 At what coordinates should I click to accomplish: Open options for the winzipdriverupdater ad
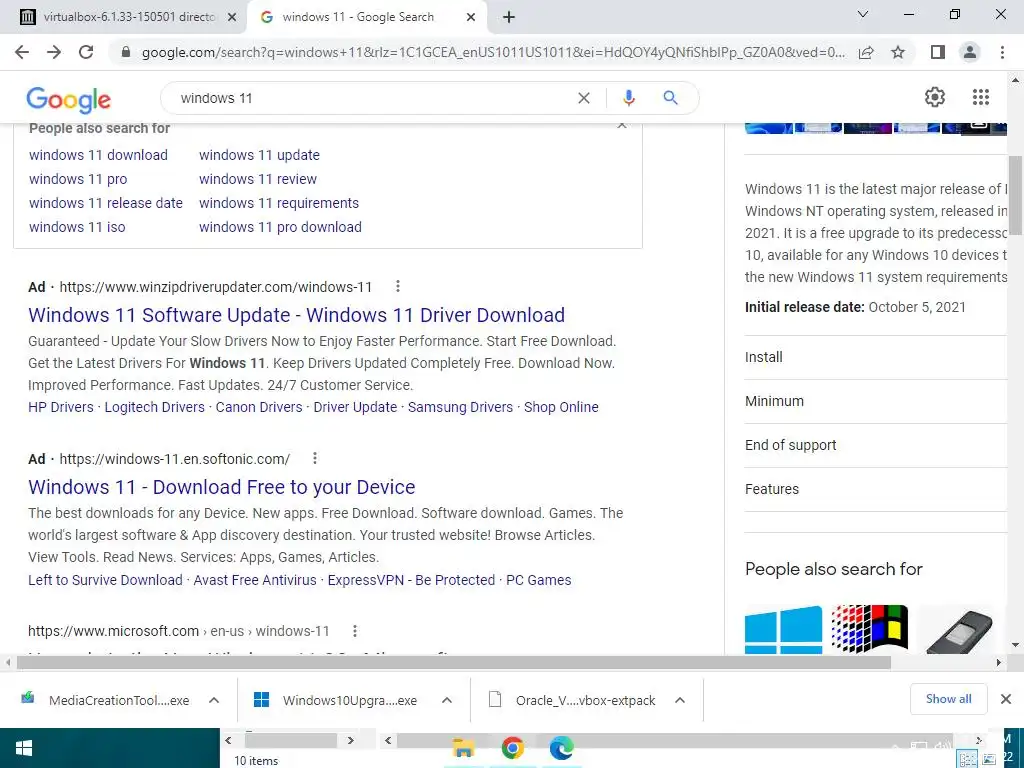pyautogui.click(x=398, y=286)
